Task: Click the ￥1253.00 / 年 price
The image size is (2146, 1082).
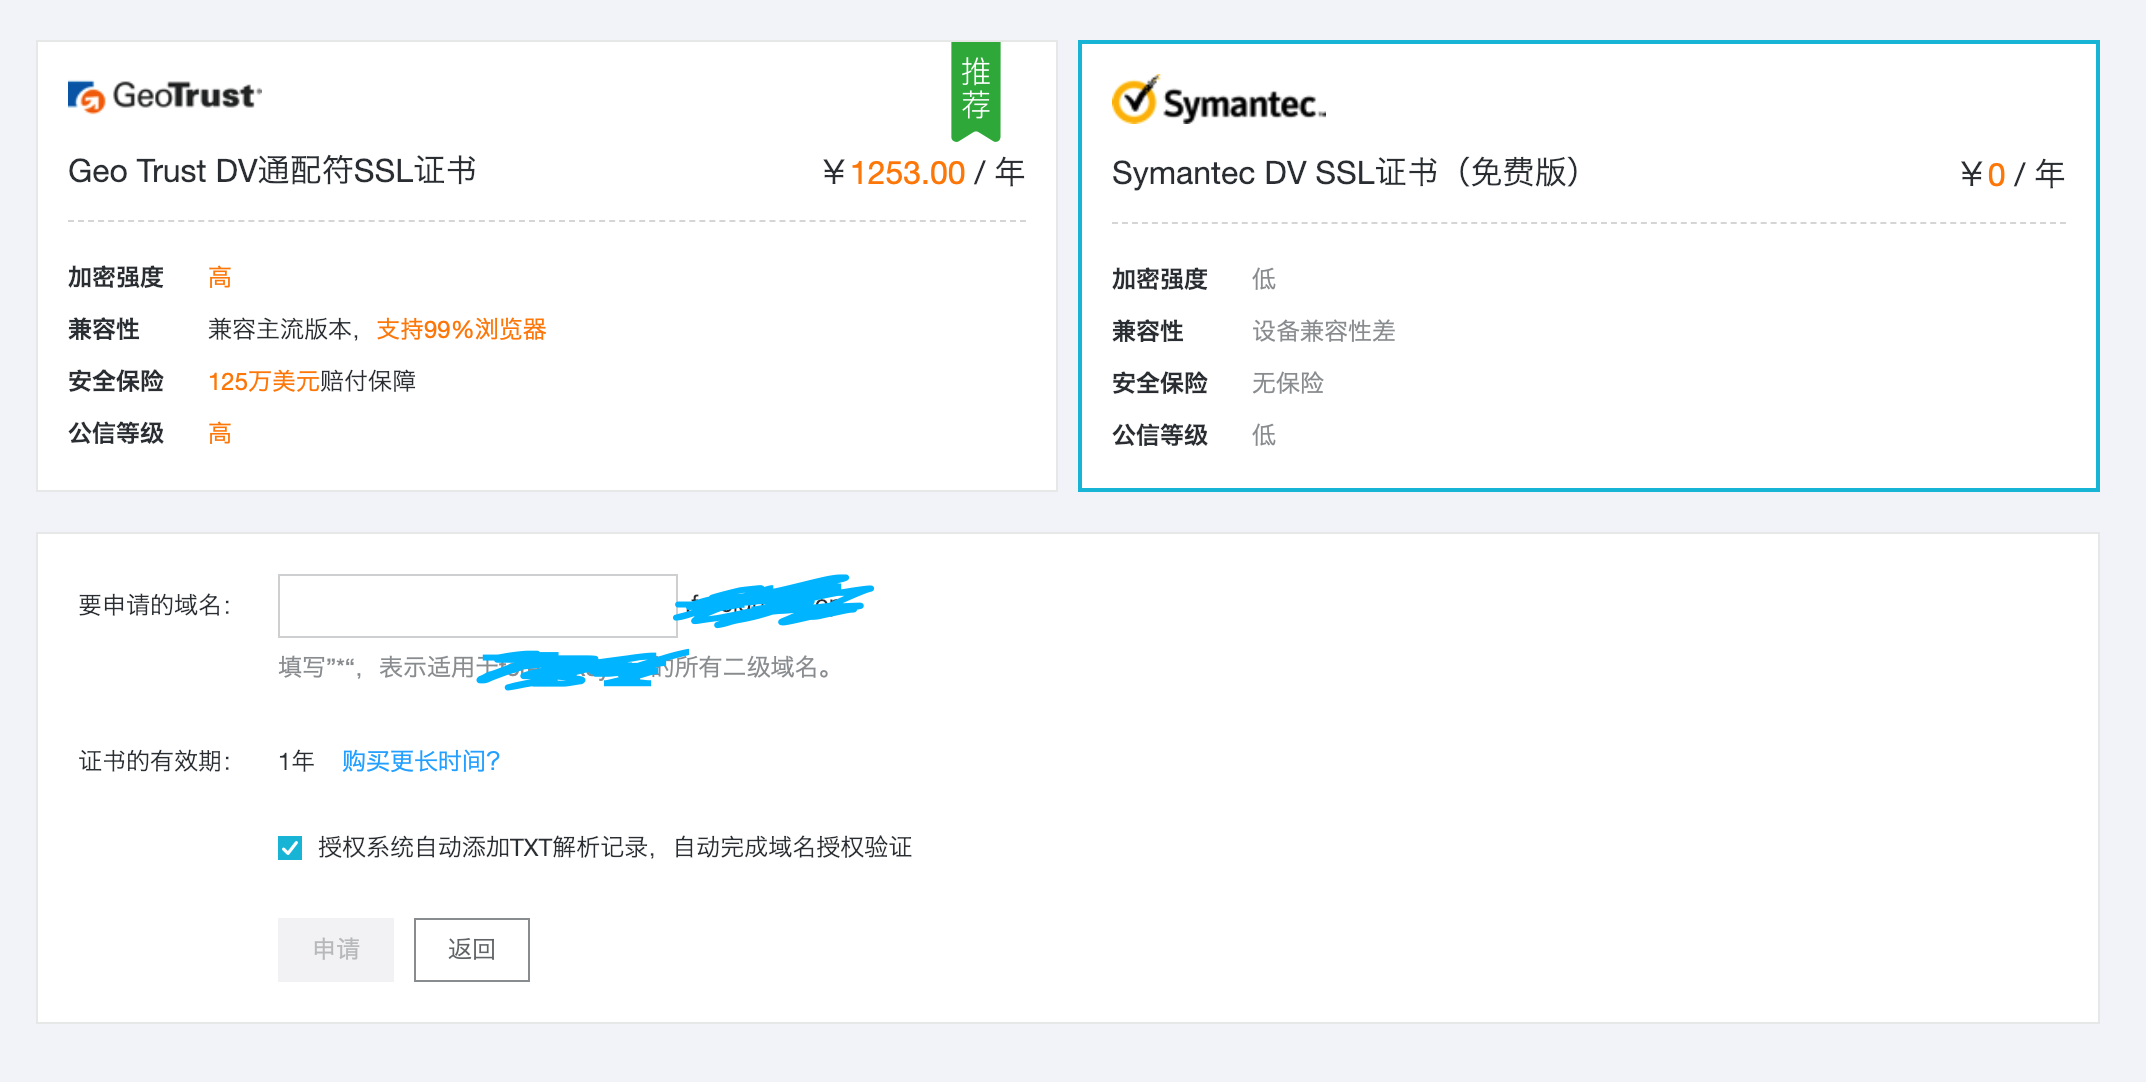Action: coord(923,173)
